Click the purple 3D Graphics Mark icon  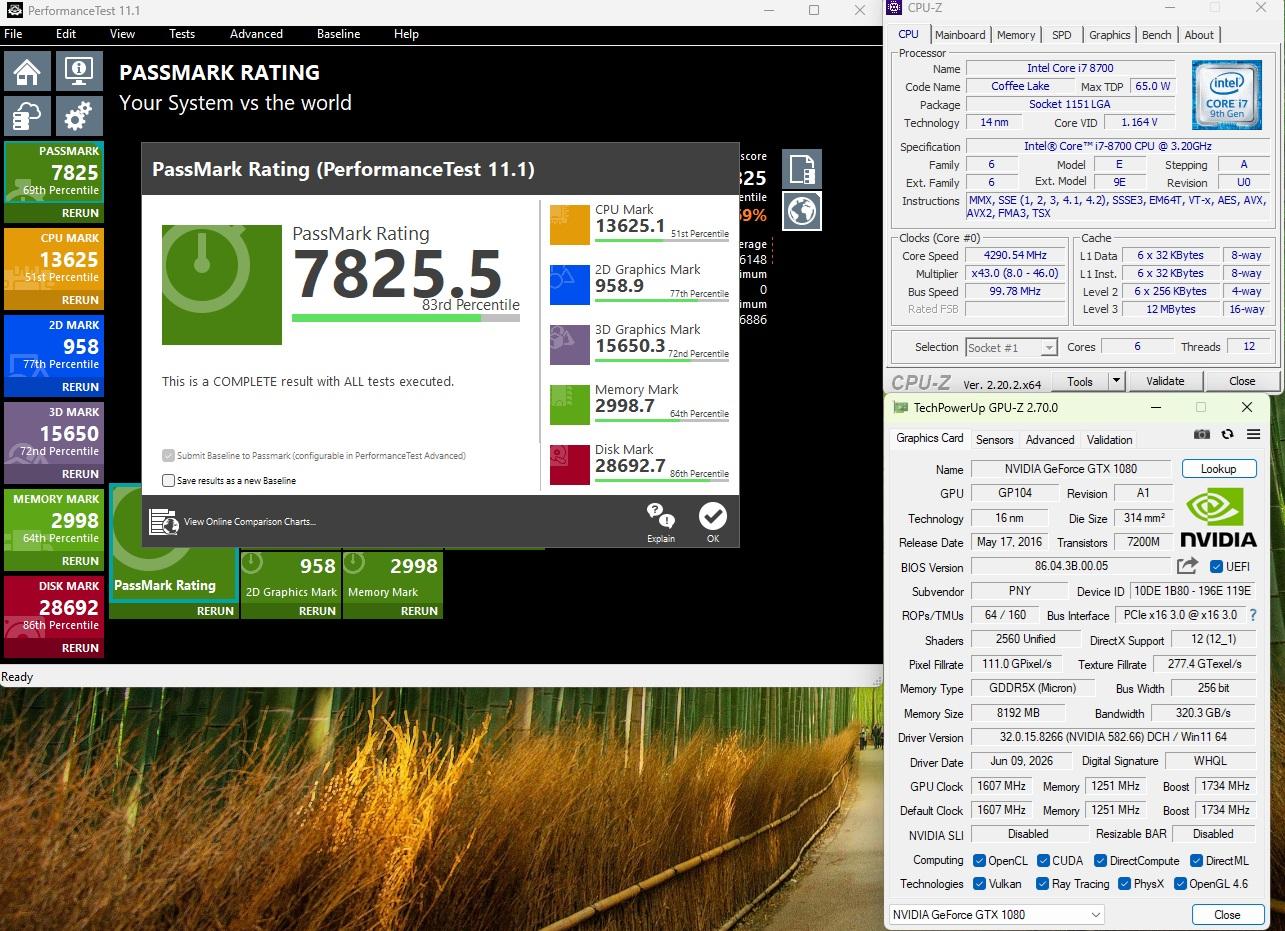[x=570, y=344]
